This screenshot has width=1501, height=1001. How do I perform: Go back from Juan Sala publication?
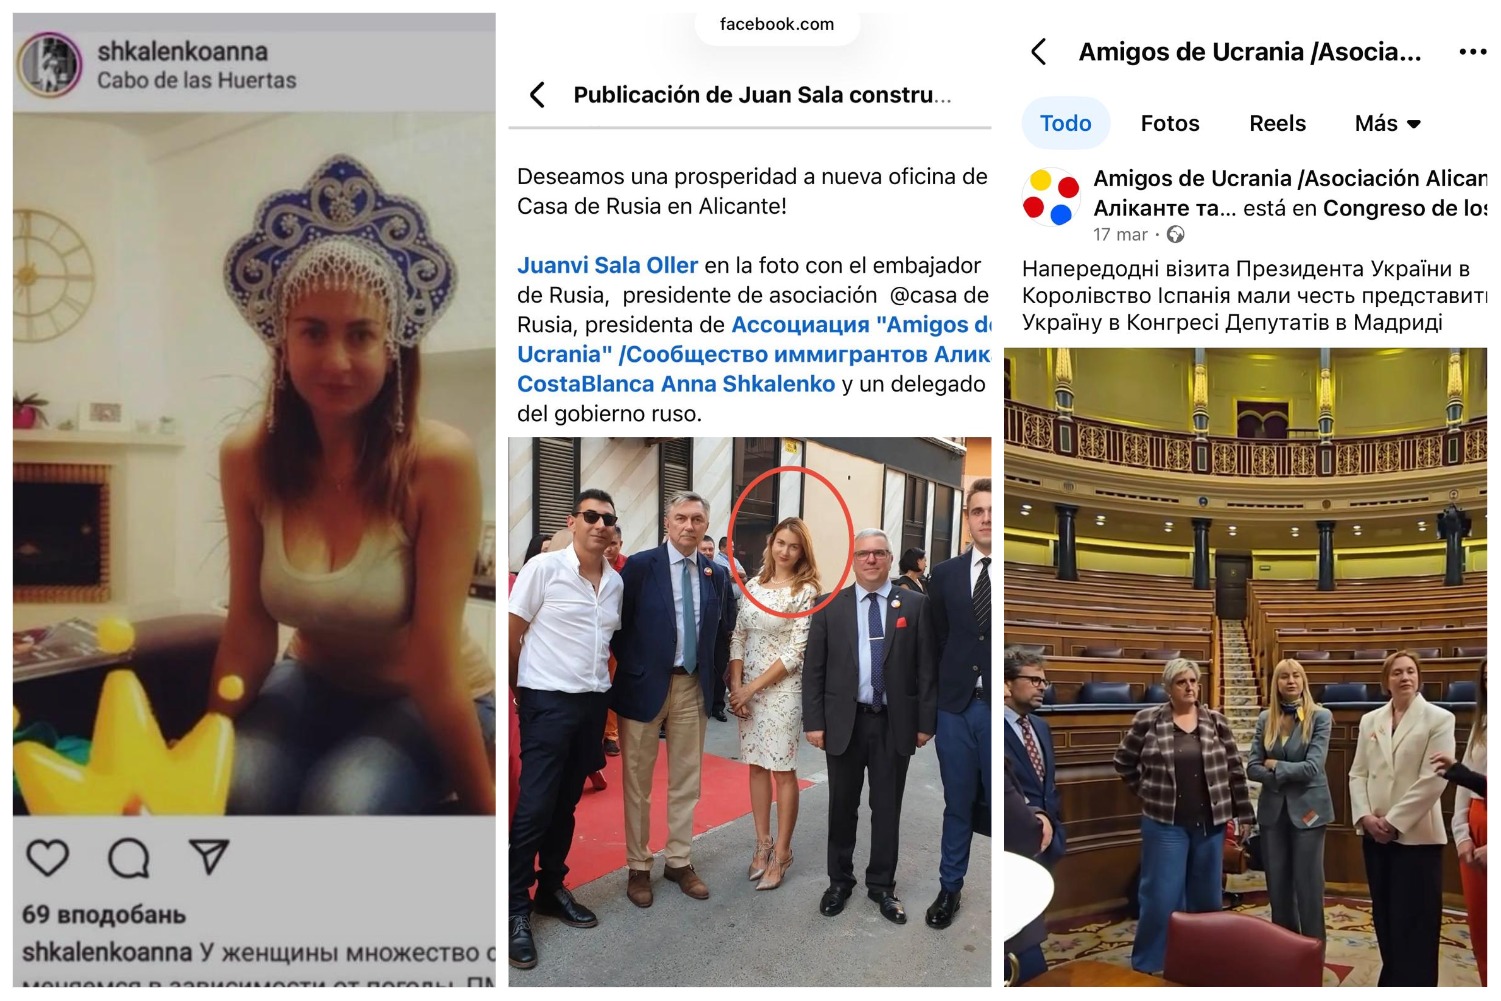(x=537, y=95)
